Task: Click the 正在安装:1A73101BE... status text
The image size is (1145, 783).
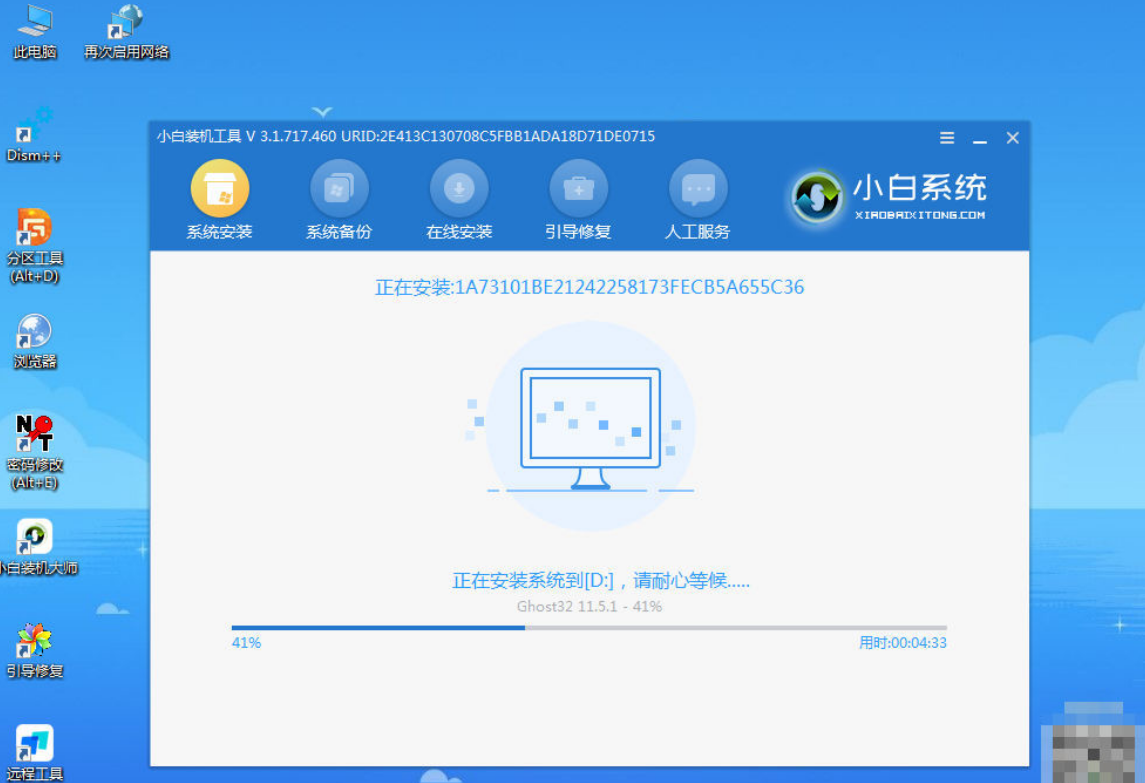Action: pos(589,287)
